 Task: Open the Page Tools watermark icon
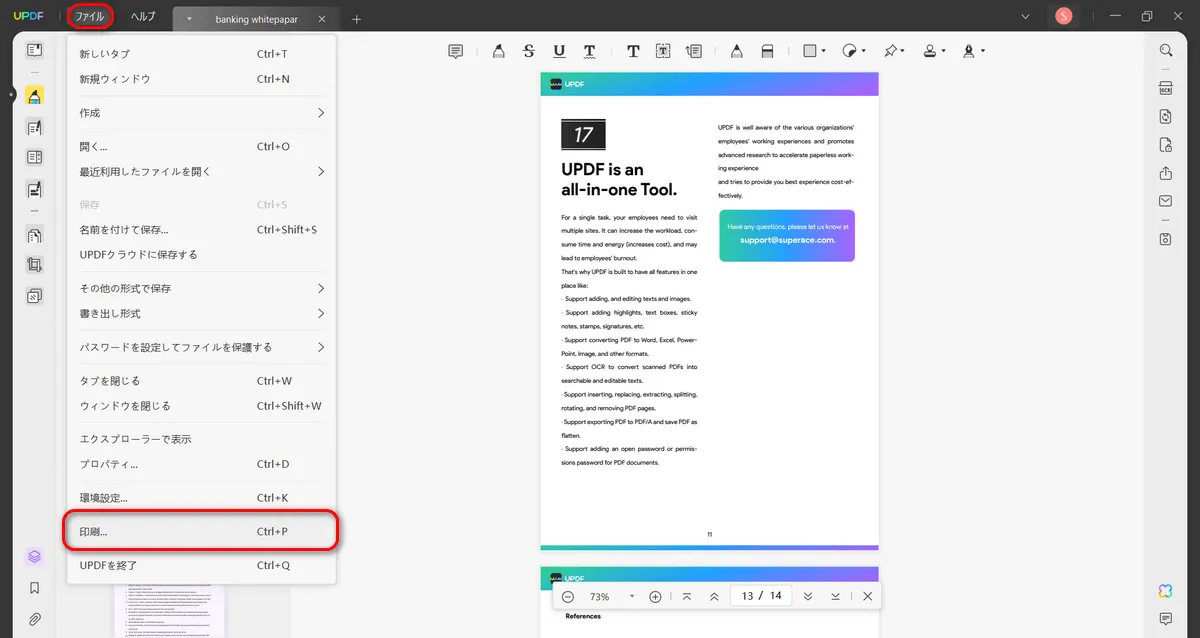point(34,296)
